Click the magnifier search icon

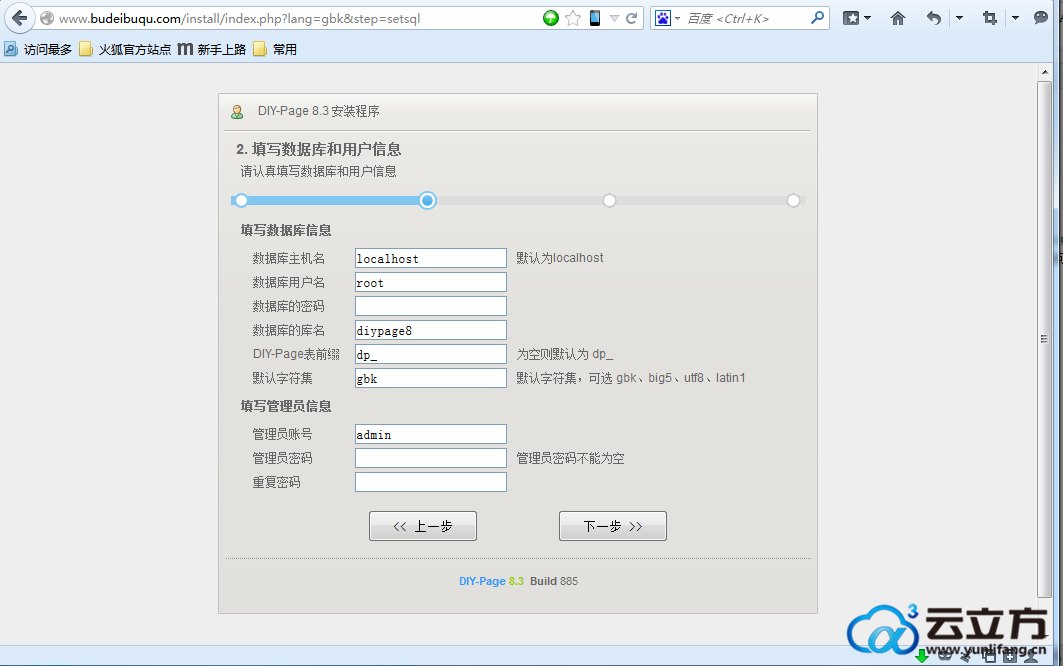(818, 18)
